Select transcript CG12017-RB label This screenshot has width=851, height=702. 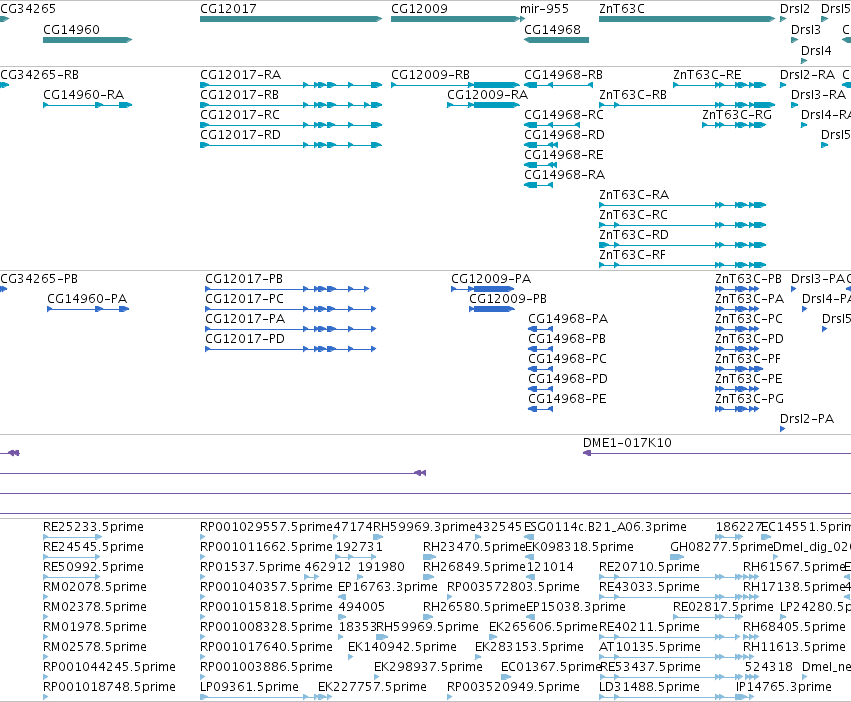point(239,95)
